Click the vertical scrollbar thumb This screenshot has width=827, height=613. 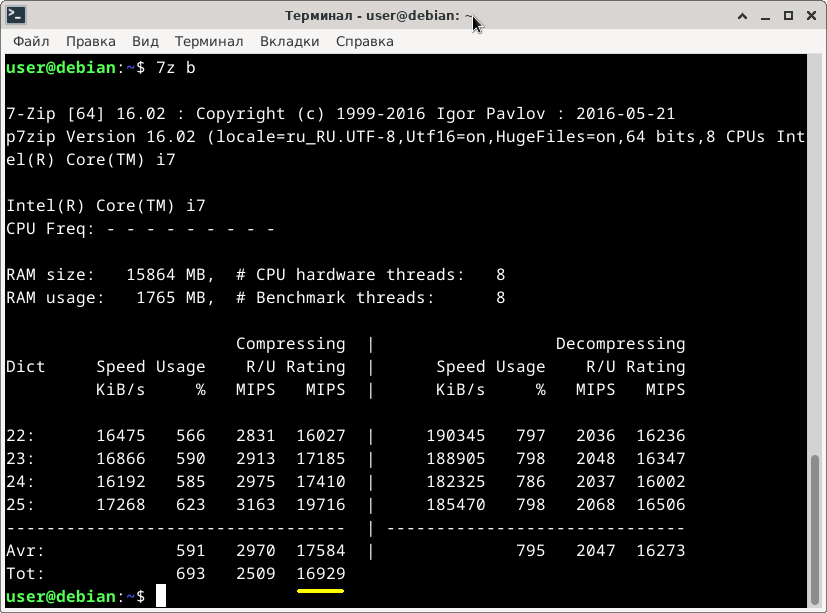[815, 530]
